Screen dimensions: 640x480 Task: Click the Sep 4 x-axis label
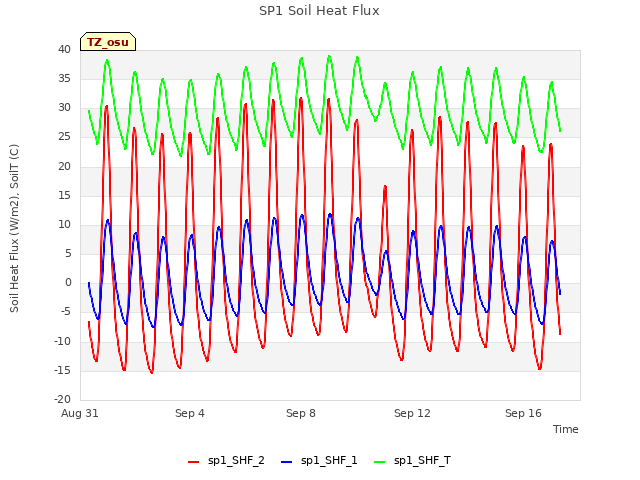[190, 413]
